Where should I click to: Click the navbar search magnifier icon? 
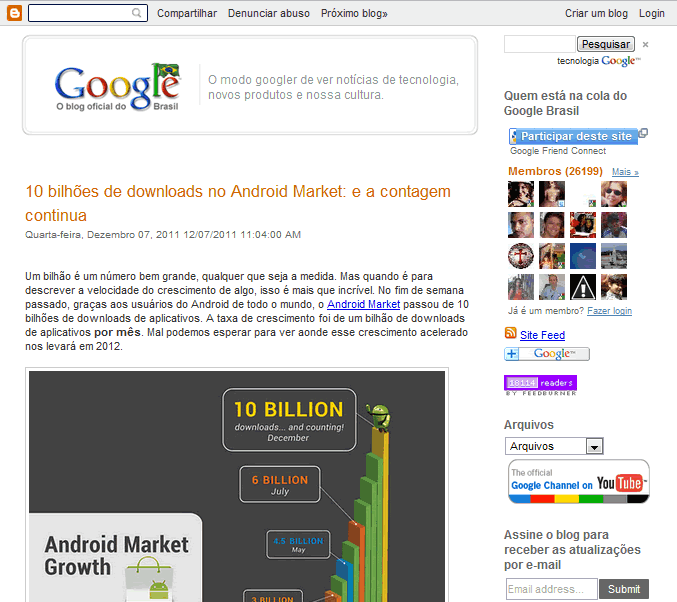137,14
